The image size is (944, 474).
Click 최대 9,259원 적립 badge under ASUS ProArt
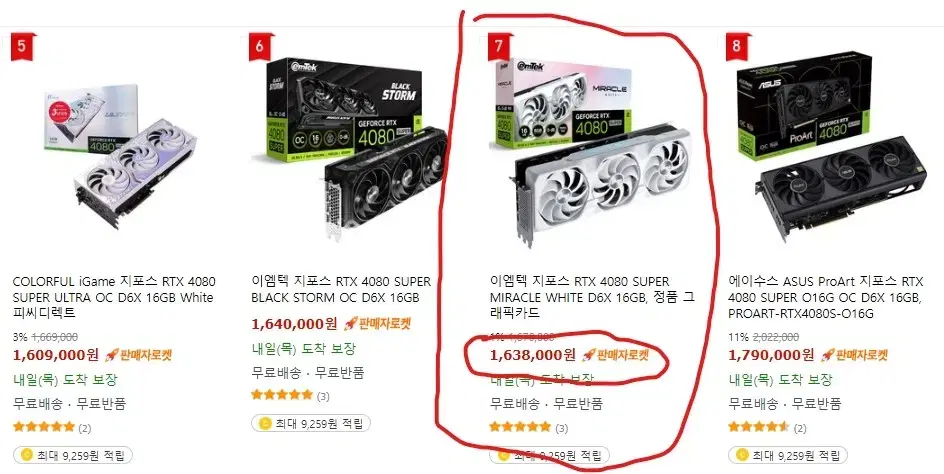tap(787, 455)
